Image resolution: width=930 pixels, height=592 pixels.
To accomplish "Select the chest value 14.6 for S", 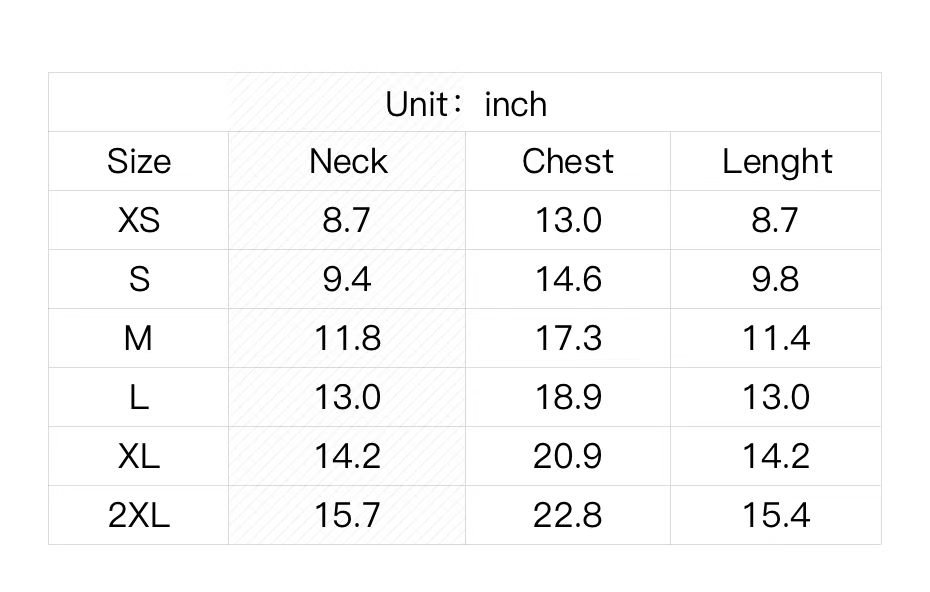I will point(568,280).
